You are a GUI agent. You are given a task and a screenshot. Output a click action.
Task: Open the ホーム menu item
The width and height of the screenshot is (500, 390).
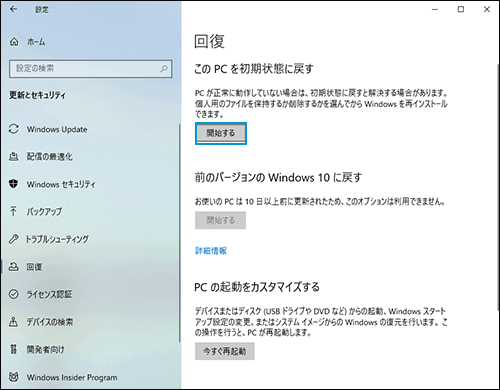(x=36, y=42)
